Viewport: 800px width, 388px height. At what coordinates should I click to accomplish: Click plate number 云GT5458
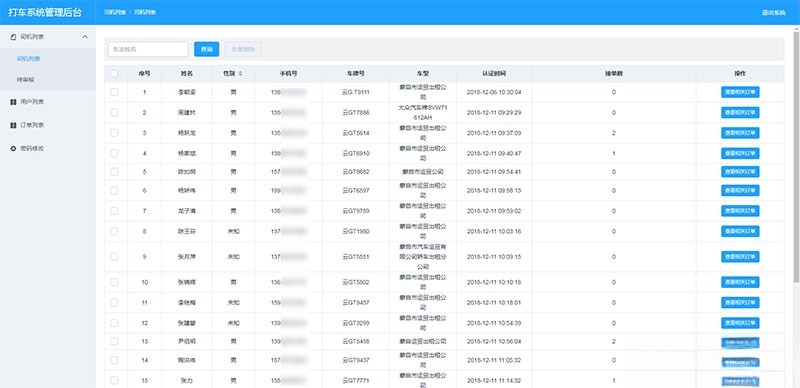click(356, 342)
